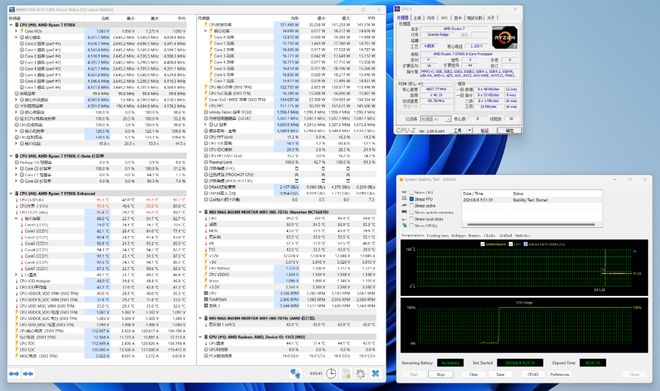Enable the Stress local disks checkbox
Image resolution: width=660 pixels, height=391 pixels.
tap(412, 219)
